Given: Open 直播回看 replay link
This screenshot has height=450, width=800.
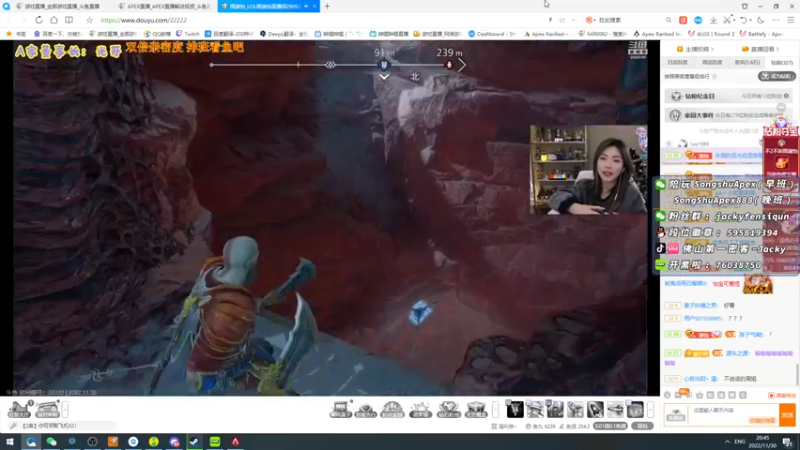Looking at the screenshot, I should point(760,49).
